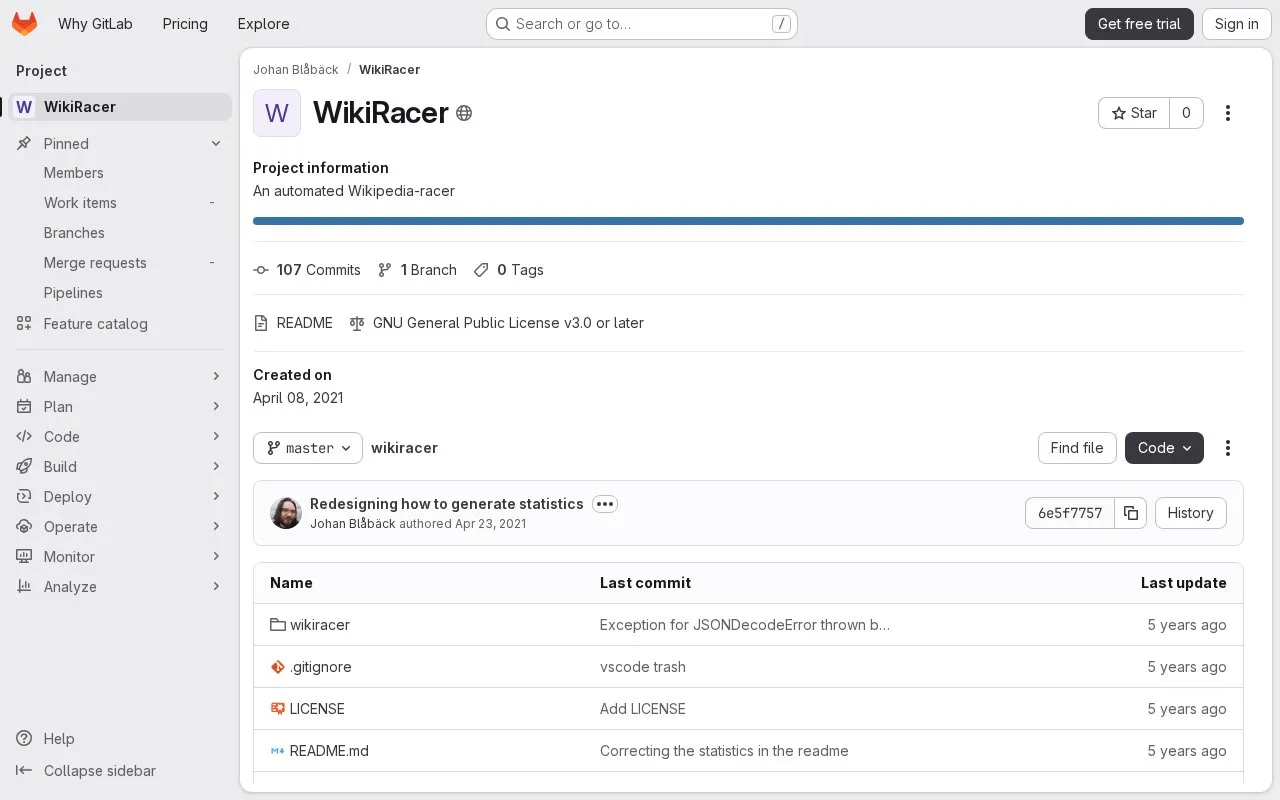Collapse the Pinned sidebar section
This screenshot has width=1280, height=800.
pos(120,144)
